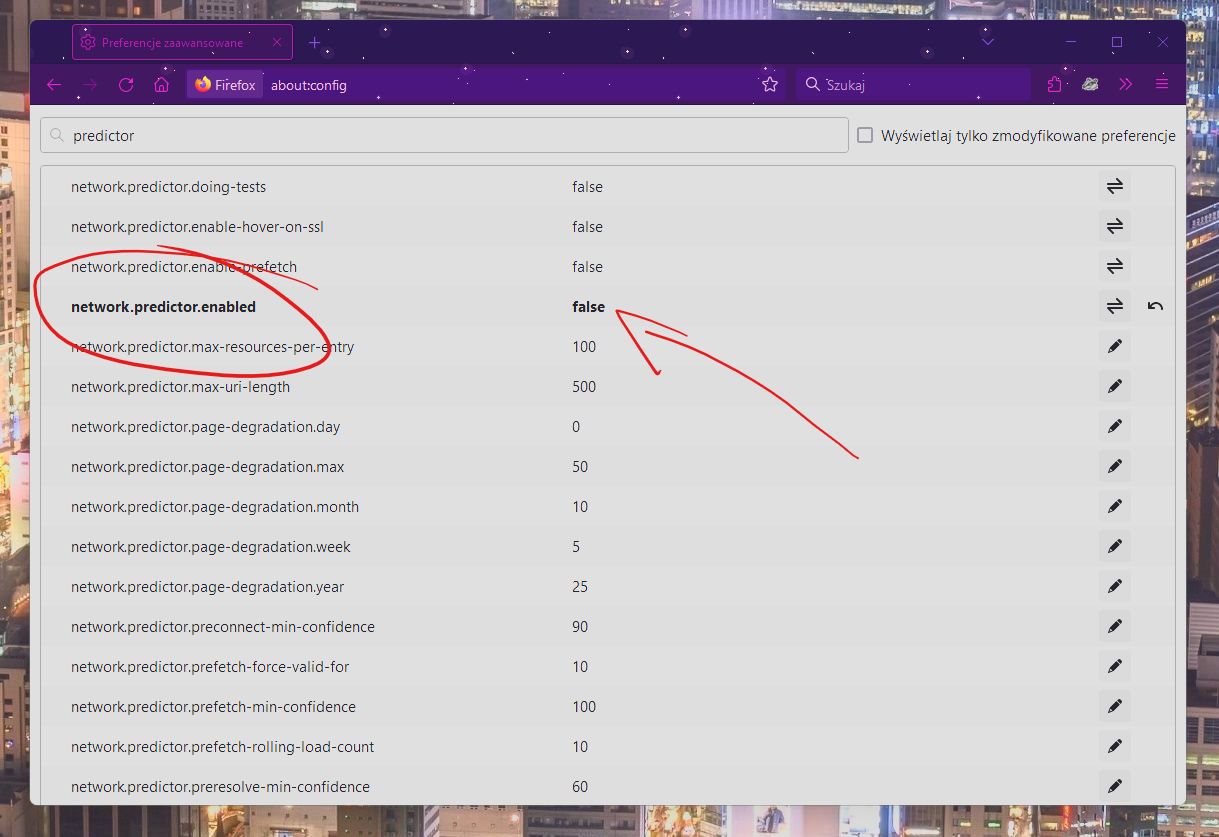Edit network.predictor.page-degradation.month value
Screen dimensions: 1219x837
1115,507
